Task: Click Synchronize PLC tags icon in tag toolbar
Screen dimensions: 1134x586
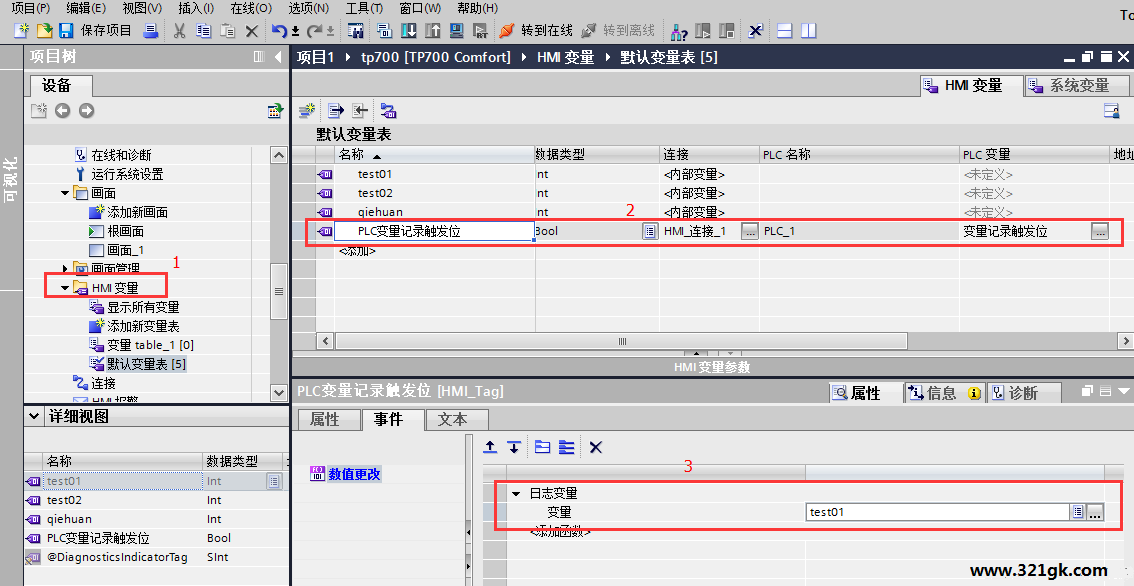Action: tap(388, 111)
